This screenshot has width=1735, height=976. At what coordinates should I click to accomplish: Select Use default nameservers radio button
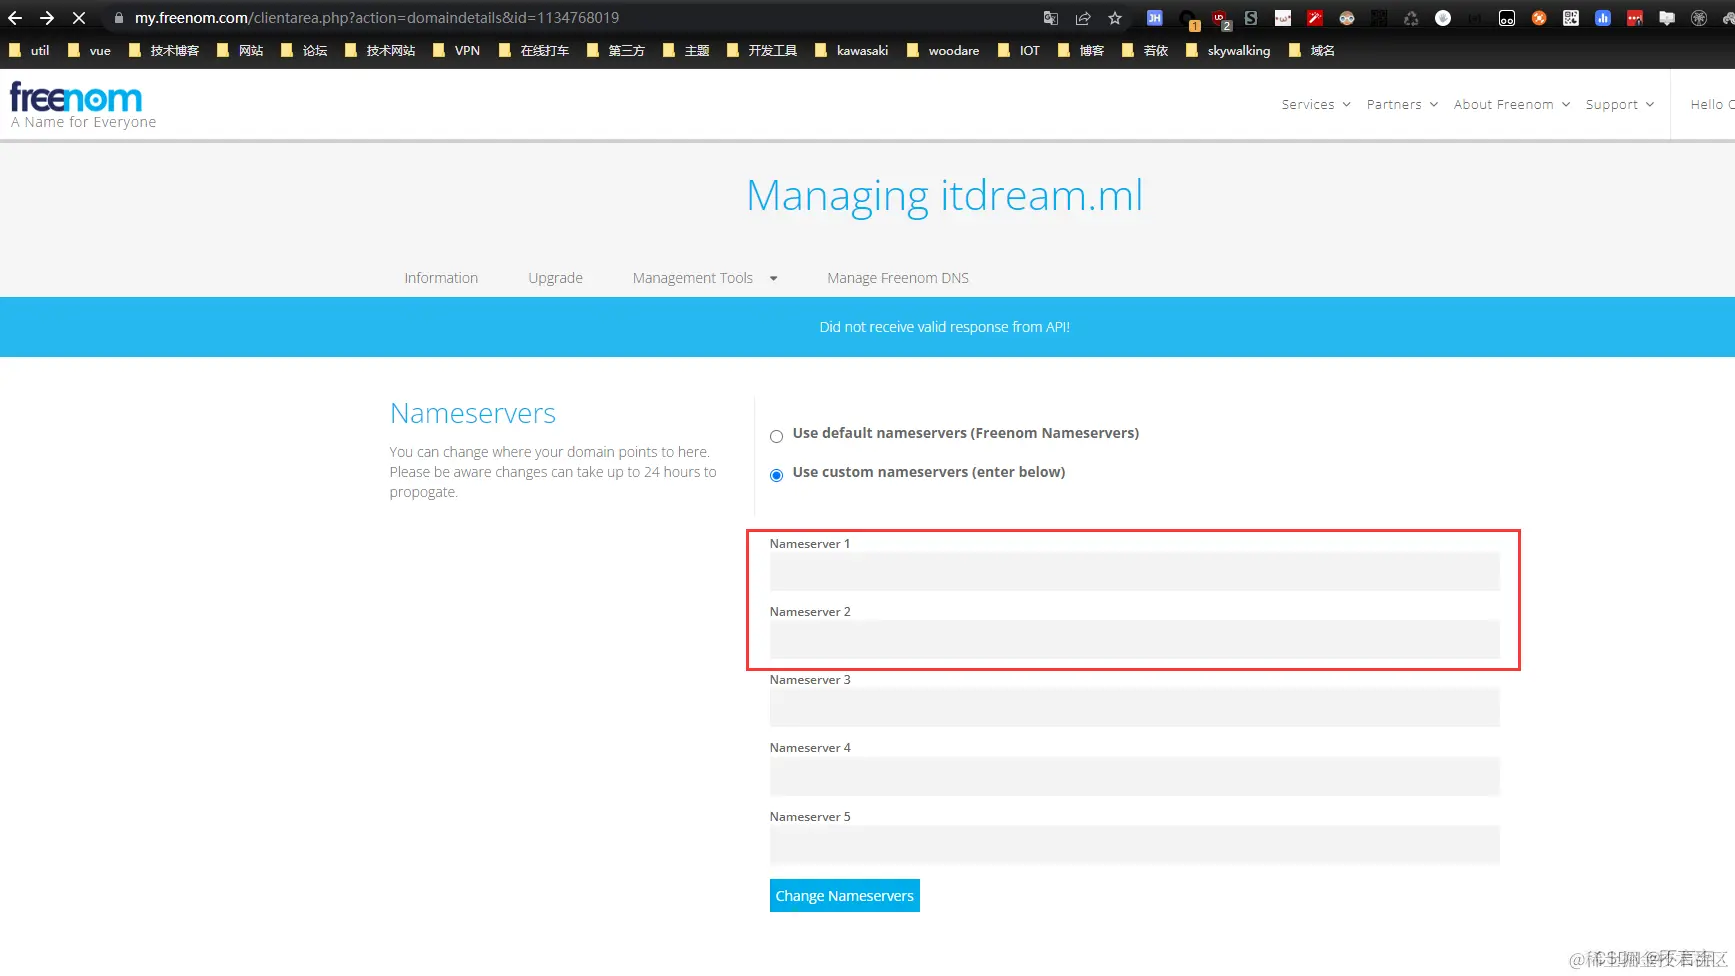pos(776,436)
